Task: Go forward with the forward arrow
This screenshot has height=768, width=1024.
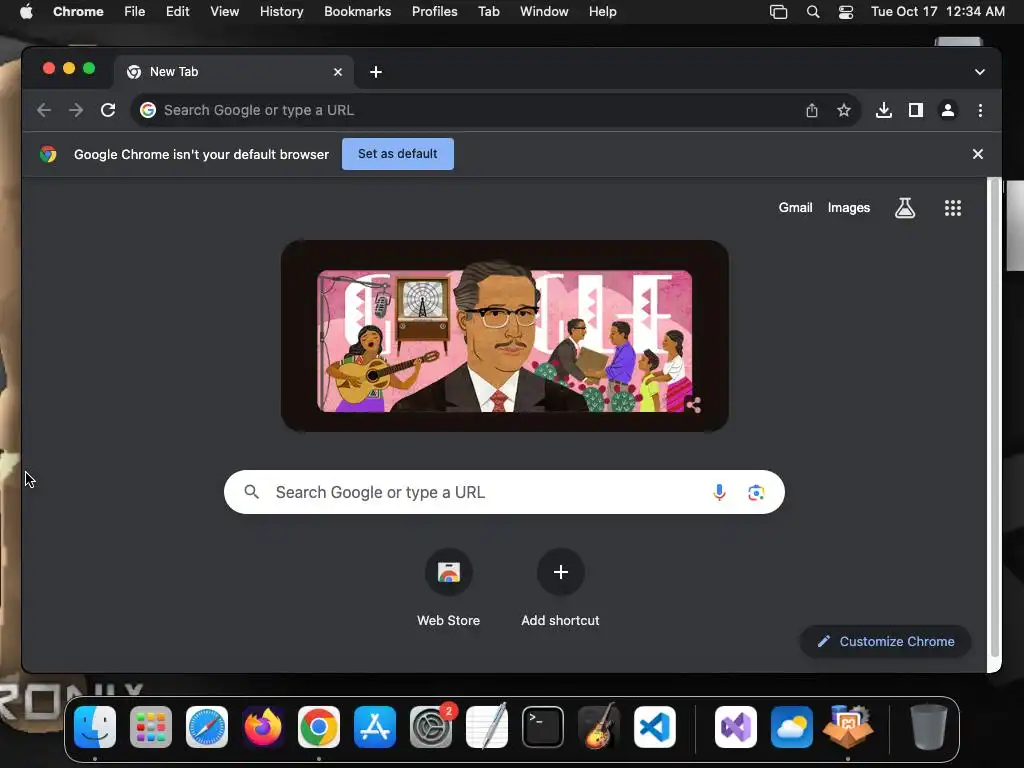Action: point(76,110)
